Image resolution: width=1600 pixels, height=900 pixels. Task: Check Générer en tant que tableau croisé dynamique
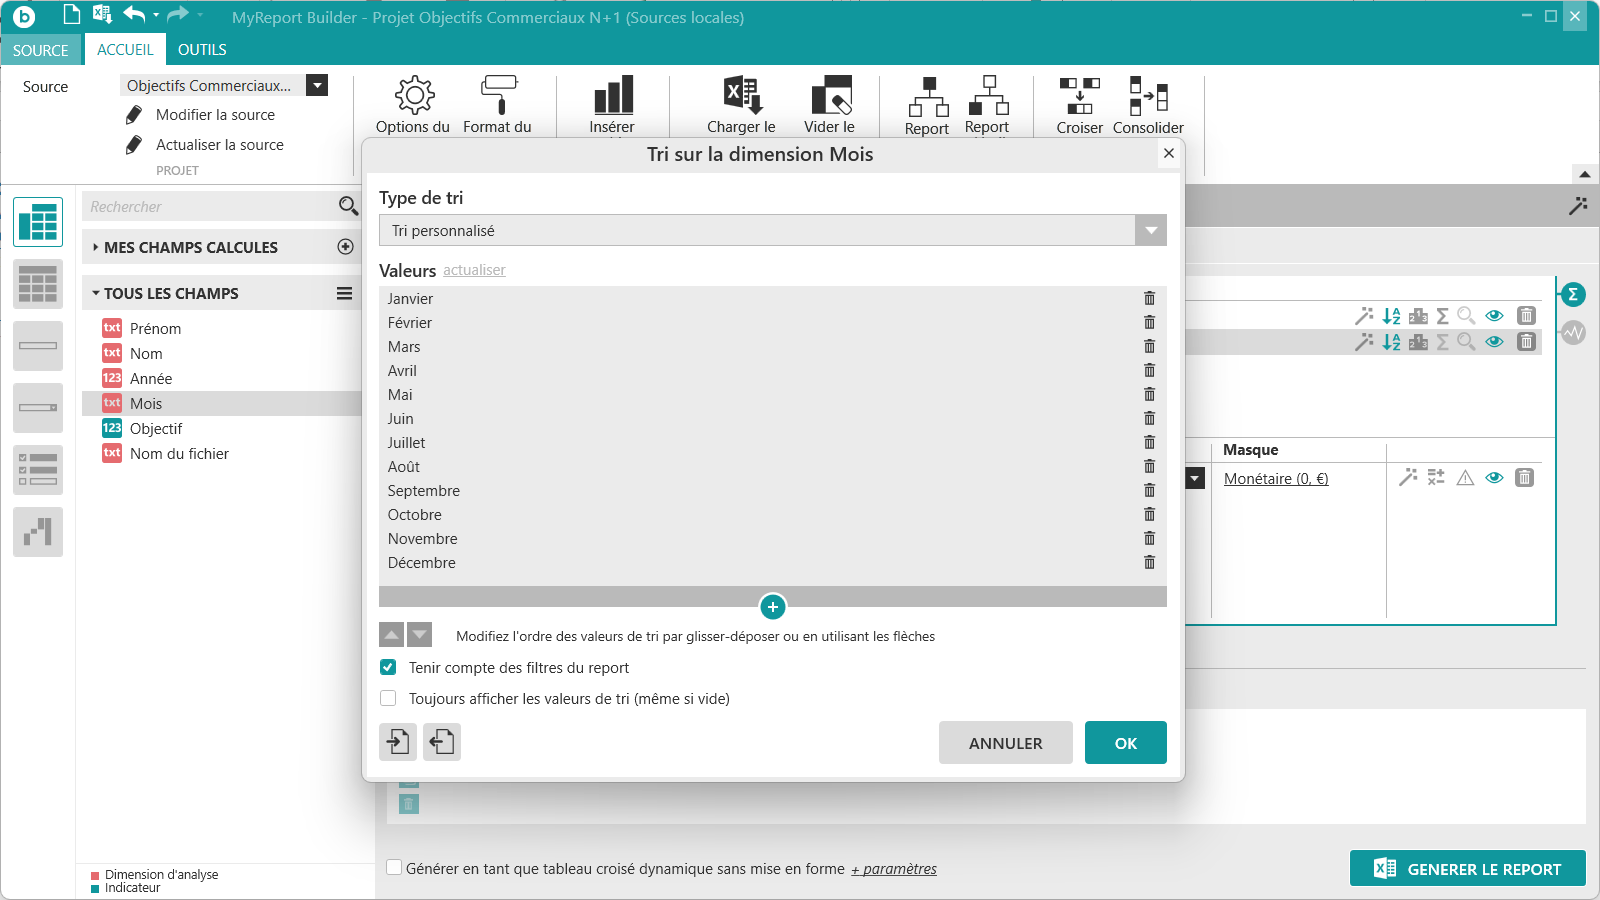394,867
